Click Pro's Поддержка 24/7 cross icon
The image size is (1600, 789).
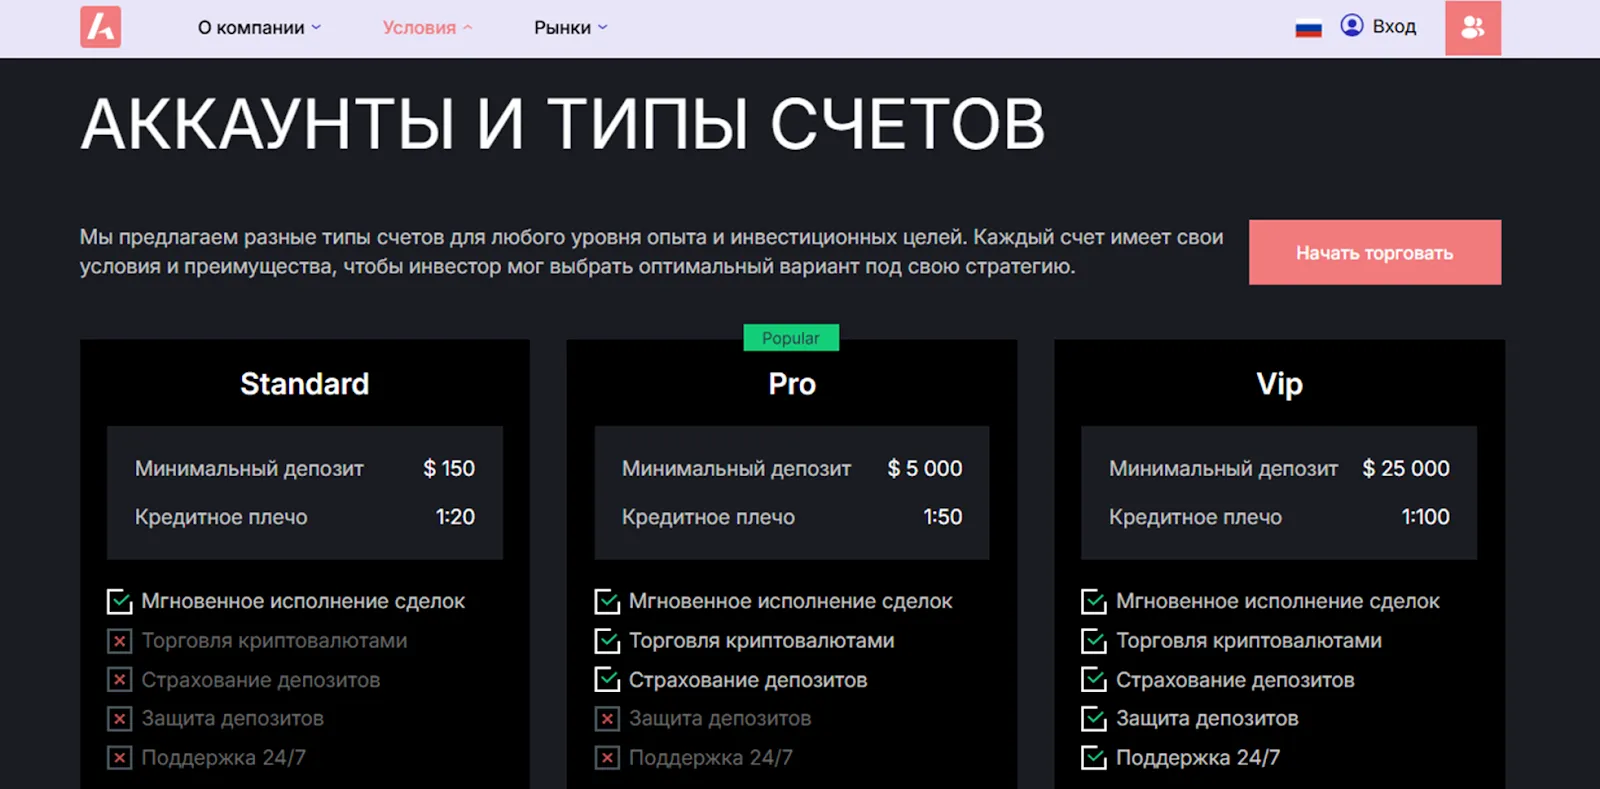[x=607, y=758]
